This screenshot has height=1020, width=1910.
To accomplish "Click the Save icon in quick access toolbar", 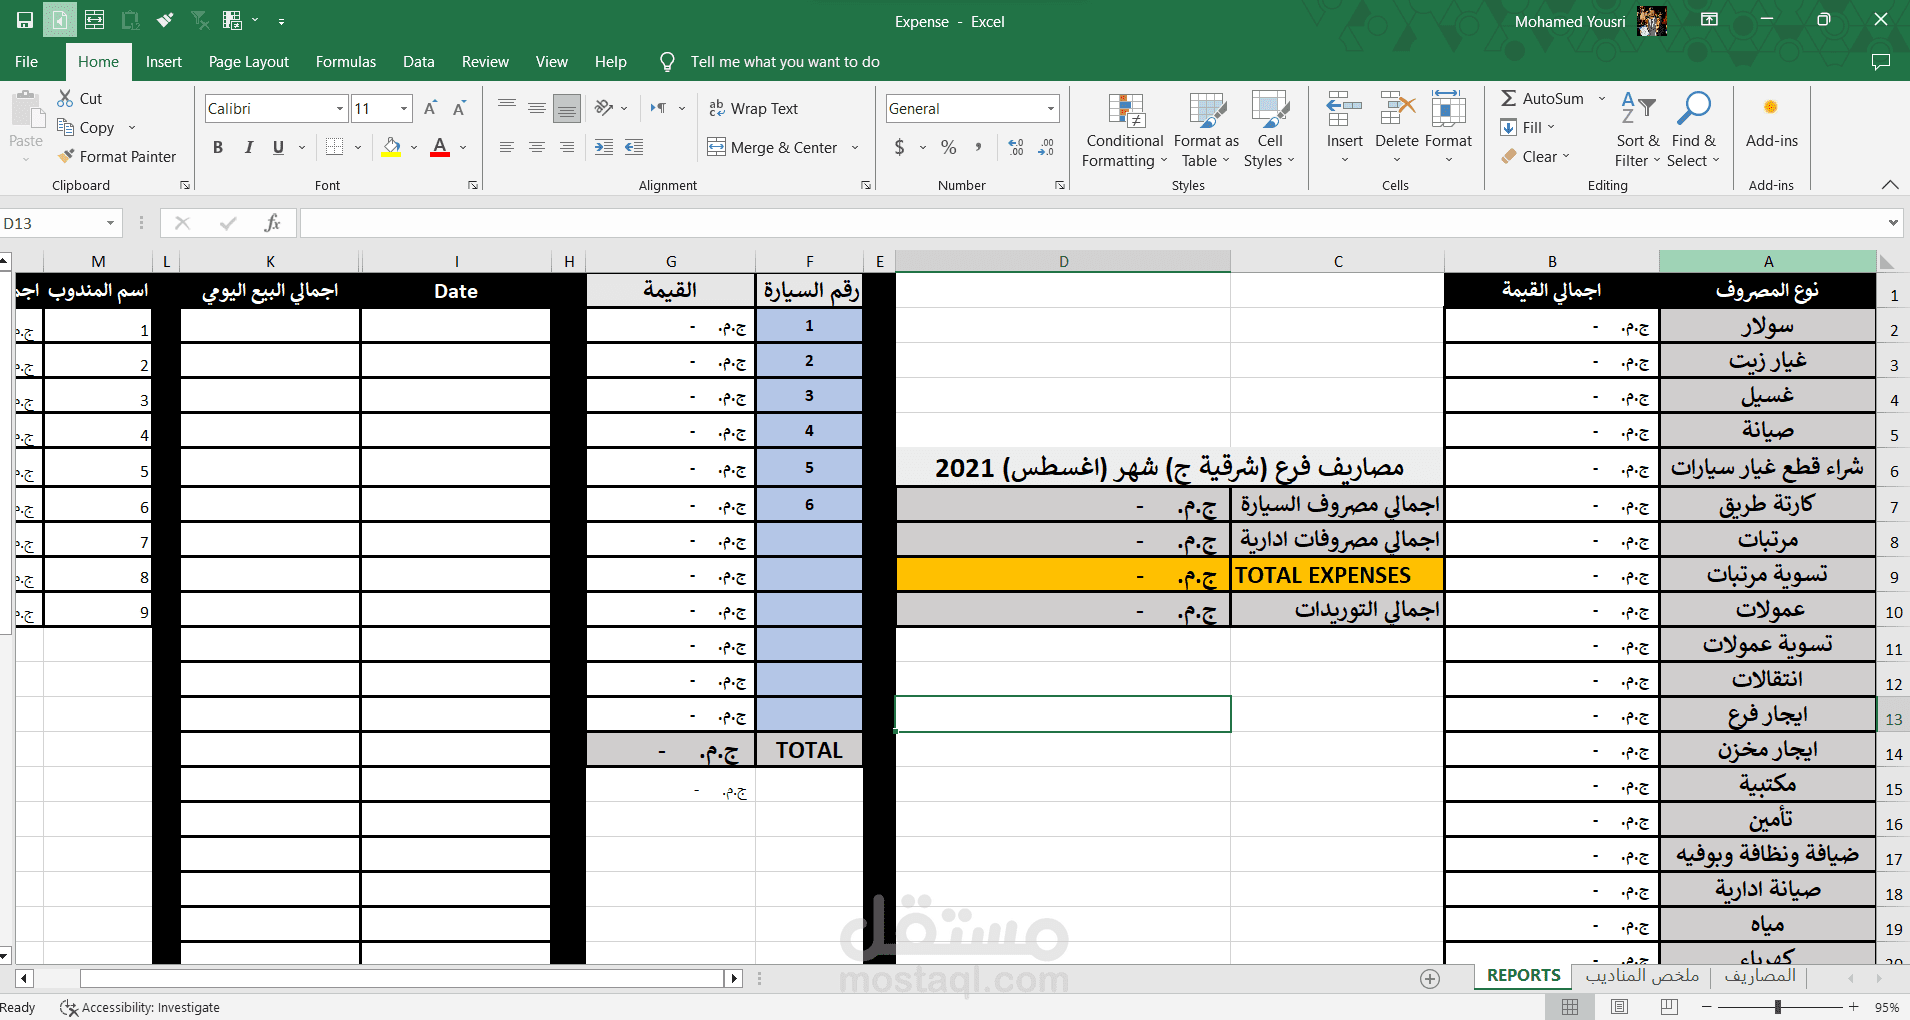I will pyautogui.click(x=25, y=20).
